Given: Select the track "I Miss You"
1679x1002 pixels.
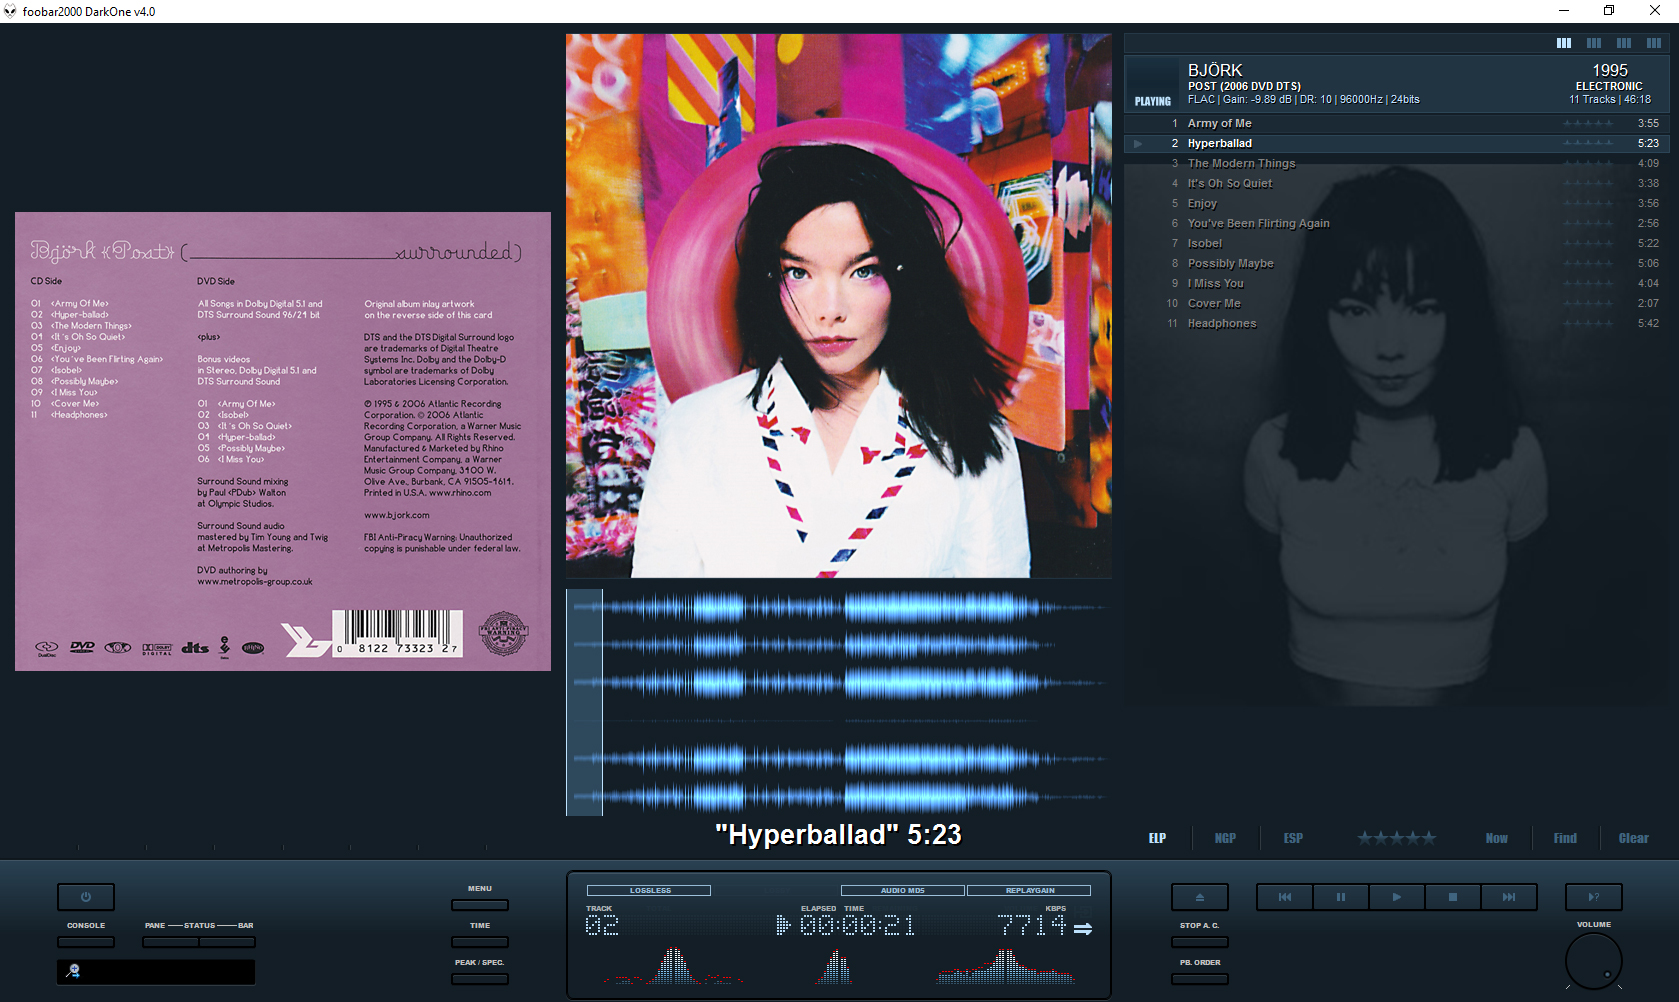Looking at the screenshot, I should coord(1396,283).
